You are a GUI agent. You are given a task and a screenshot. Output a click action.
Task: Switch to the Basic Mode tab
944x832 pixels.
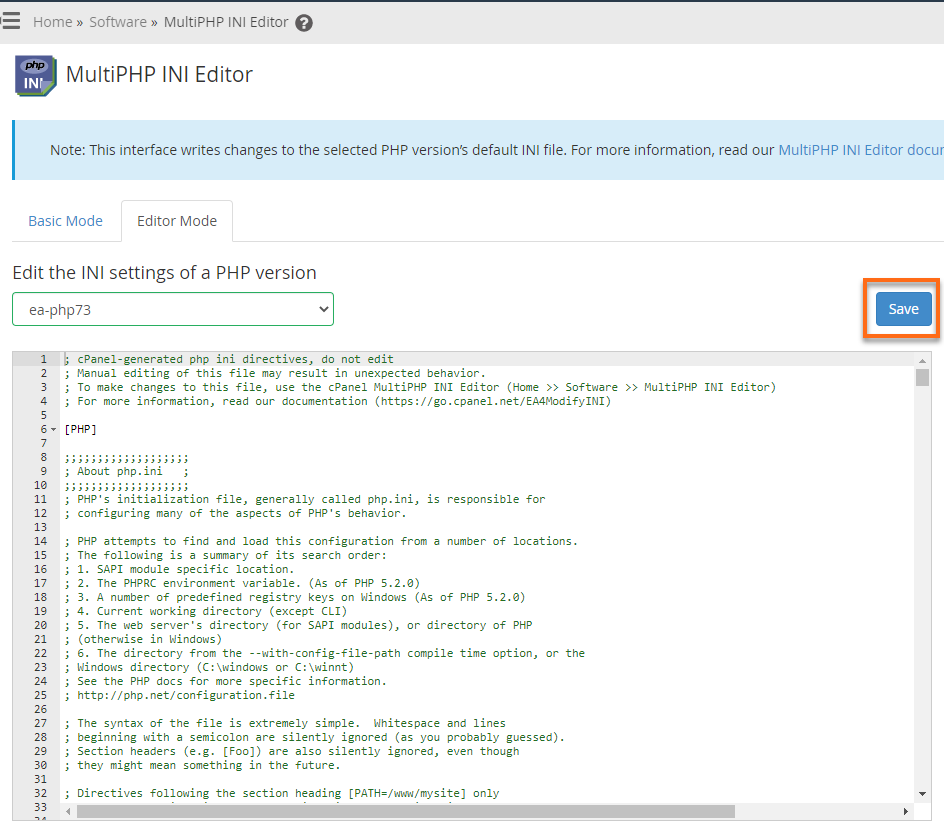coord(65,221)
